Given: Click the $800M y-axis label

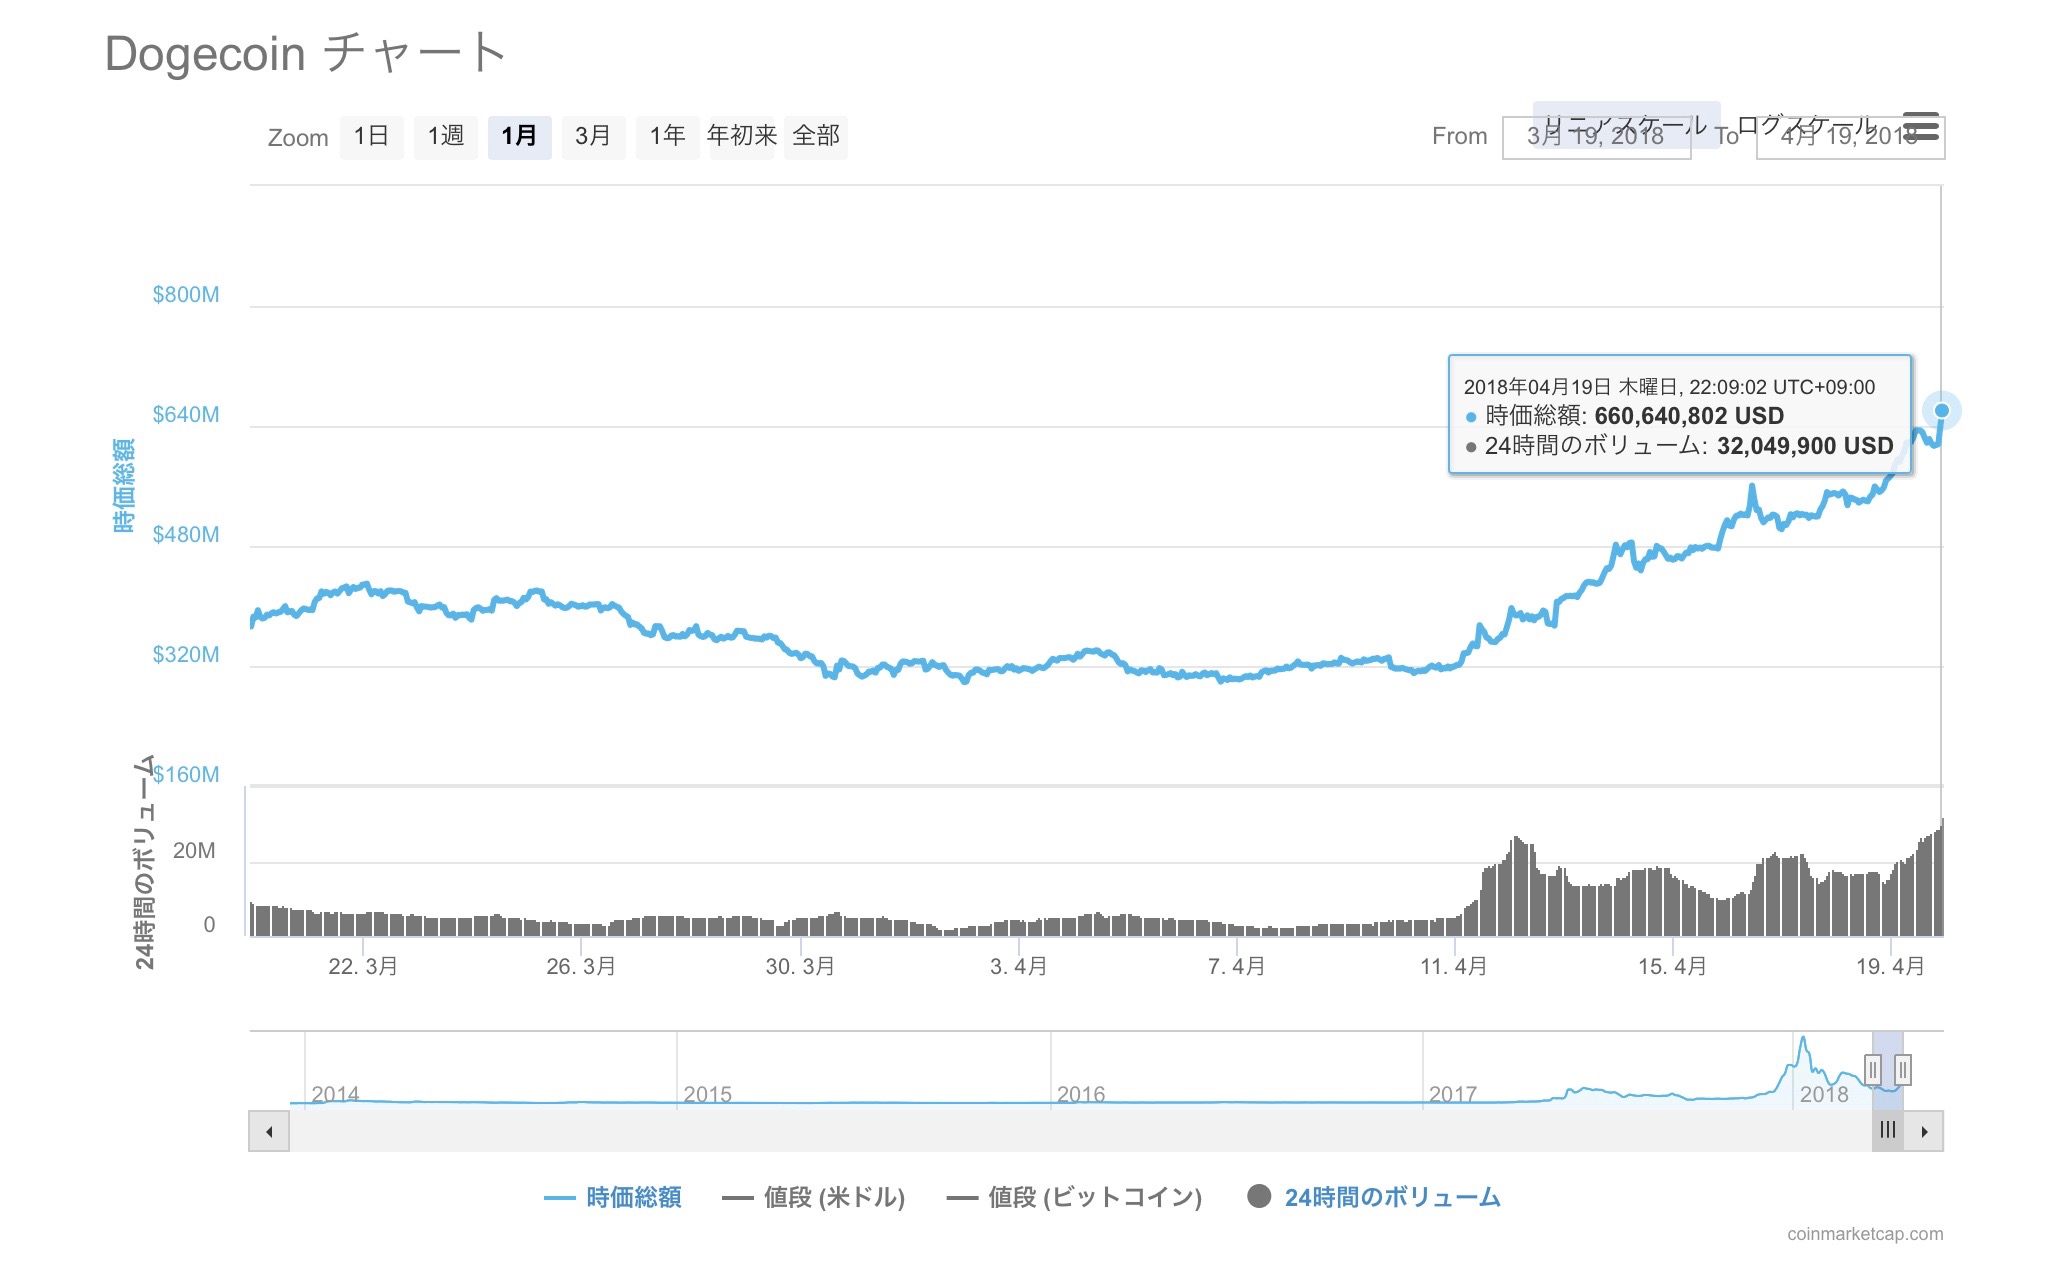Looking at the screenshot, I should coord(186,294).
